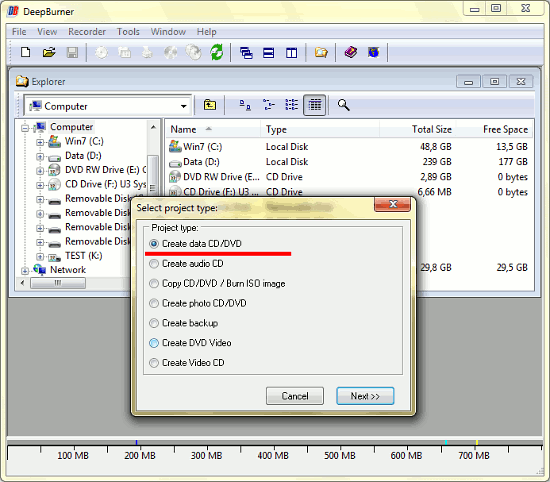Screen dimensions: 550x482
Task: Click the 700 MB mark on size ruler
Action: (x=474, y=456)
